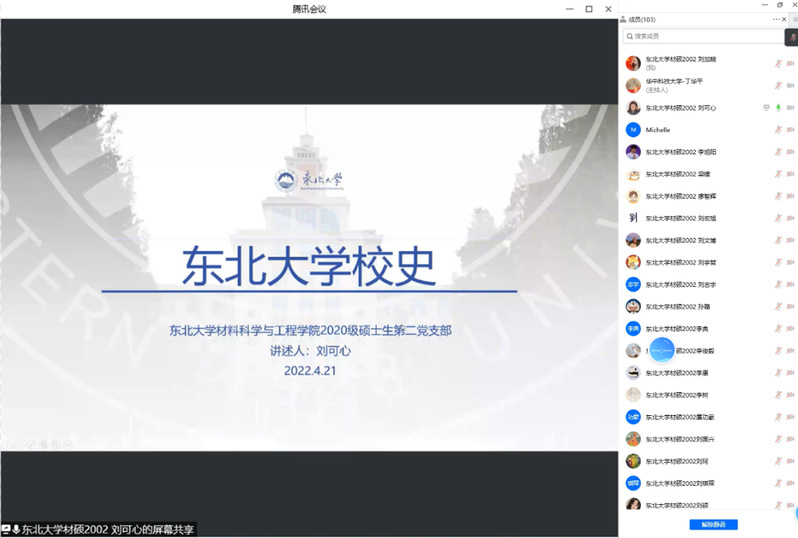This screenshot has width=798, height=538.
Task: Click screen sharing indicator icon next to 刘可心
Action: point(766,107)
